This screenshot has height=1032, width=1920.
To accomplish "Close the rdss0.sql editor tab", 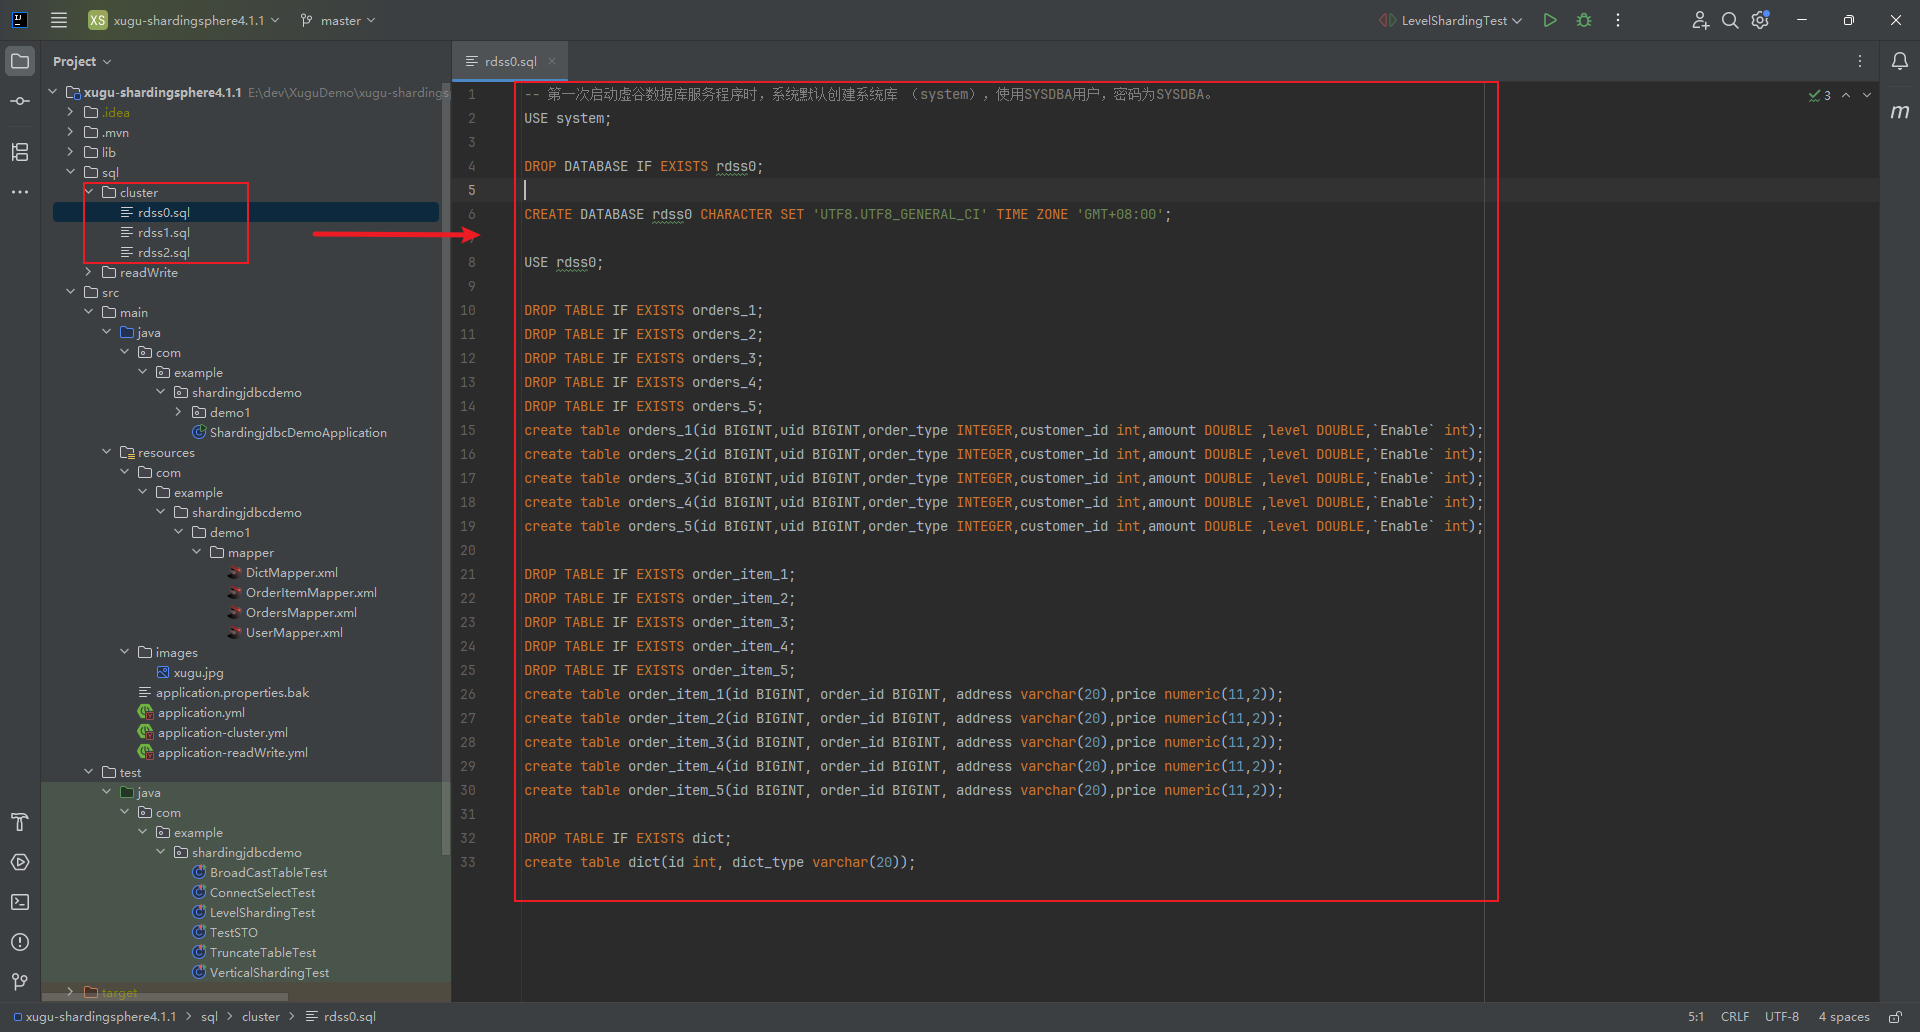I will (551, 61).
